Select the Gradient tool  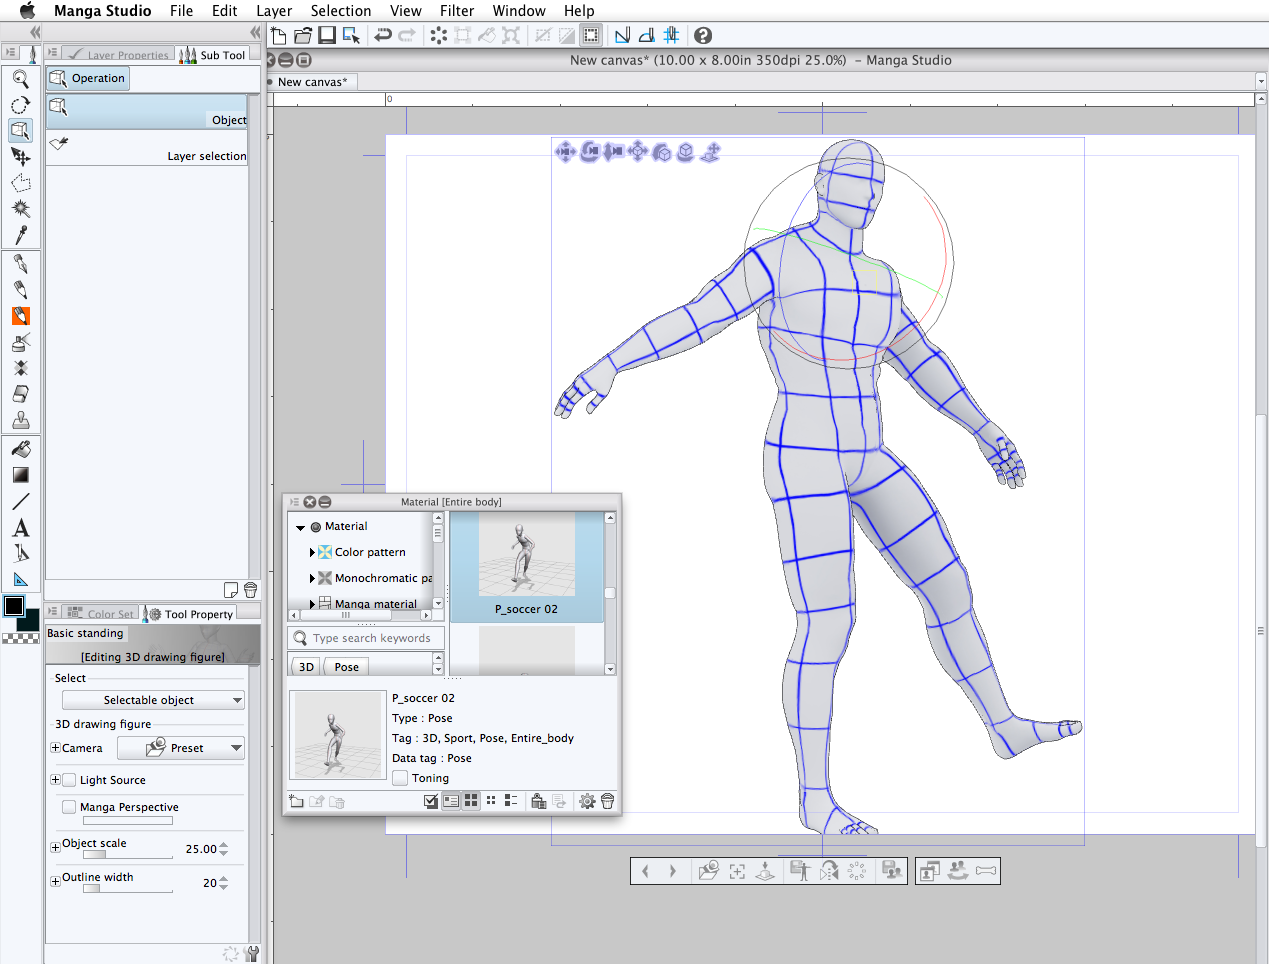click(x=20, y=475)
